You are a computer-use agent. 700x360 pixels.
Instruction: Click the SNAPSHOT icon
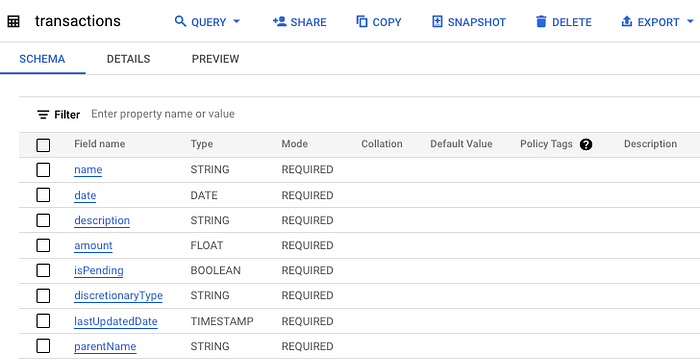(438, 21)
